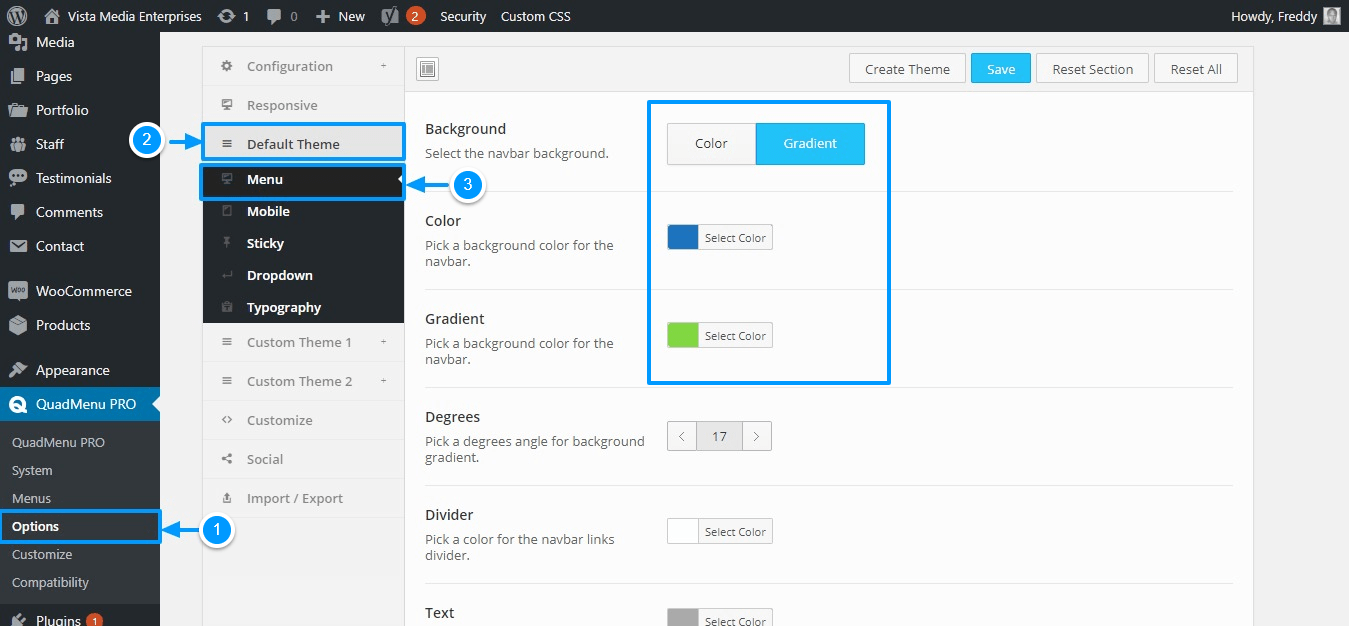Expand the Configuration section

[x=303, y=66]
